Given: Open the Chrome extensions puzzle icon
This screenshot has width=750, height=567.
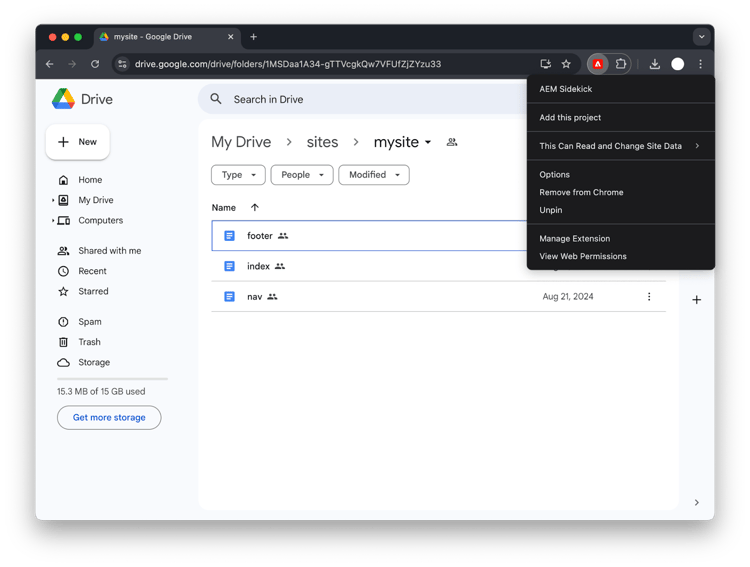Looking at the screenshot, I should click(x=621, y=64).
